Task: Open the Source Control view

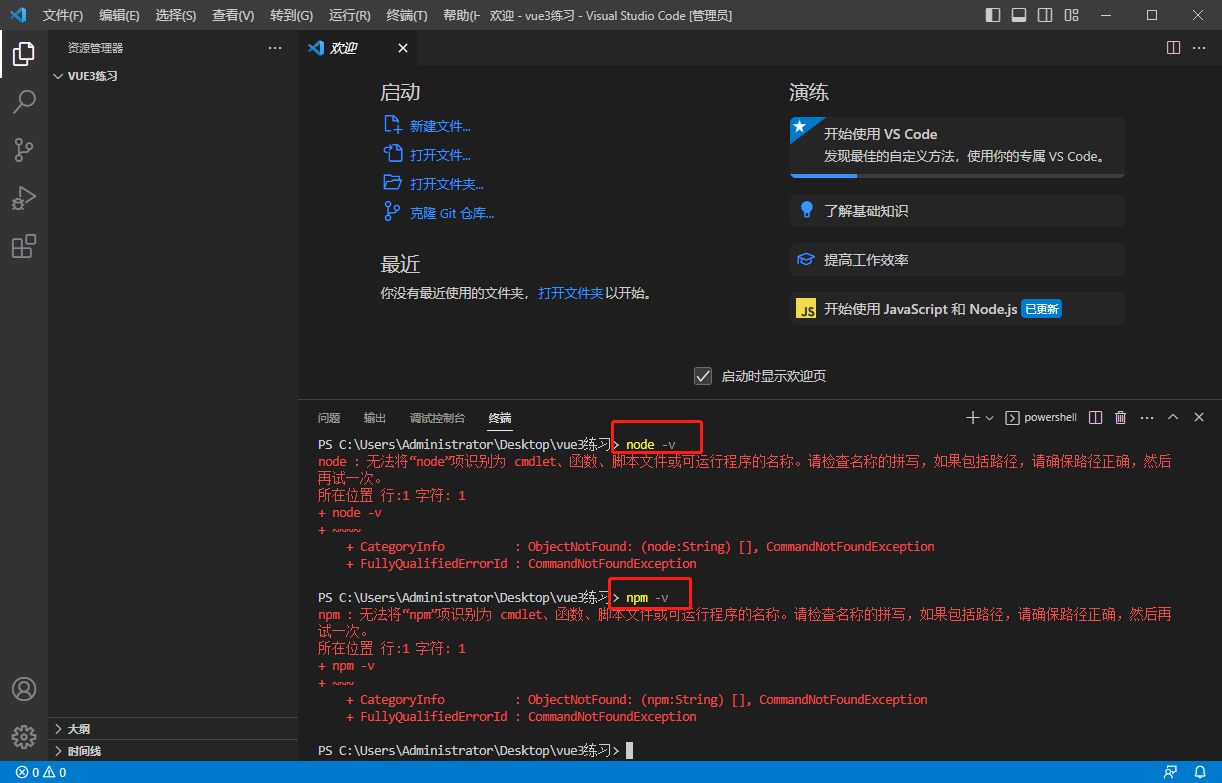Action: 24,150
